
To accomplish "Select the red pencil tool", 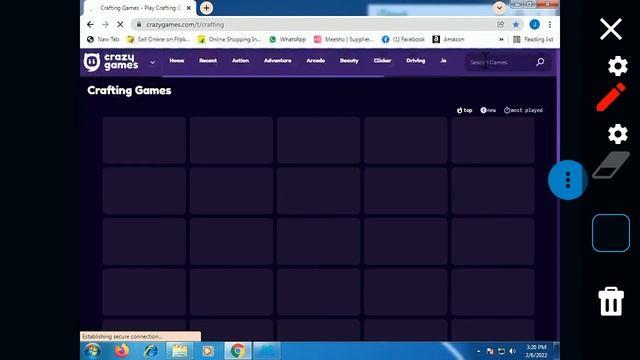I will click(x=611, y=97).
